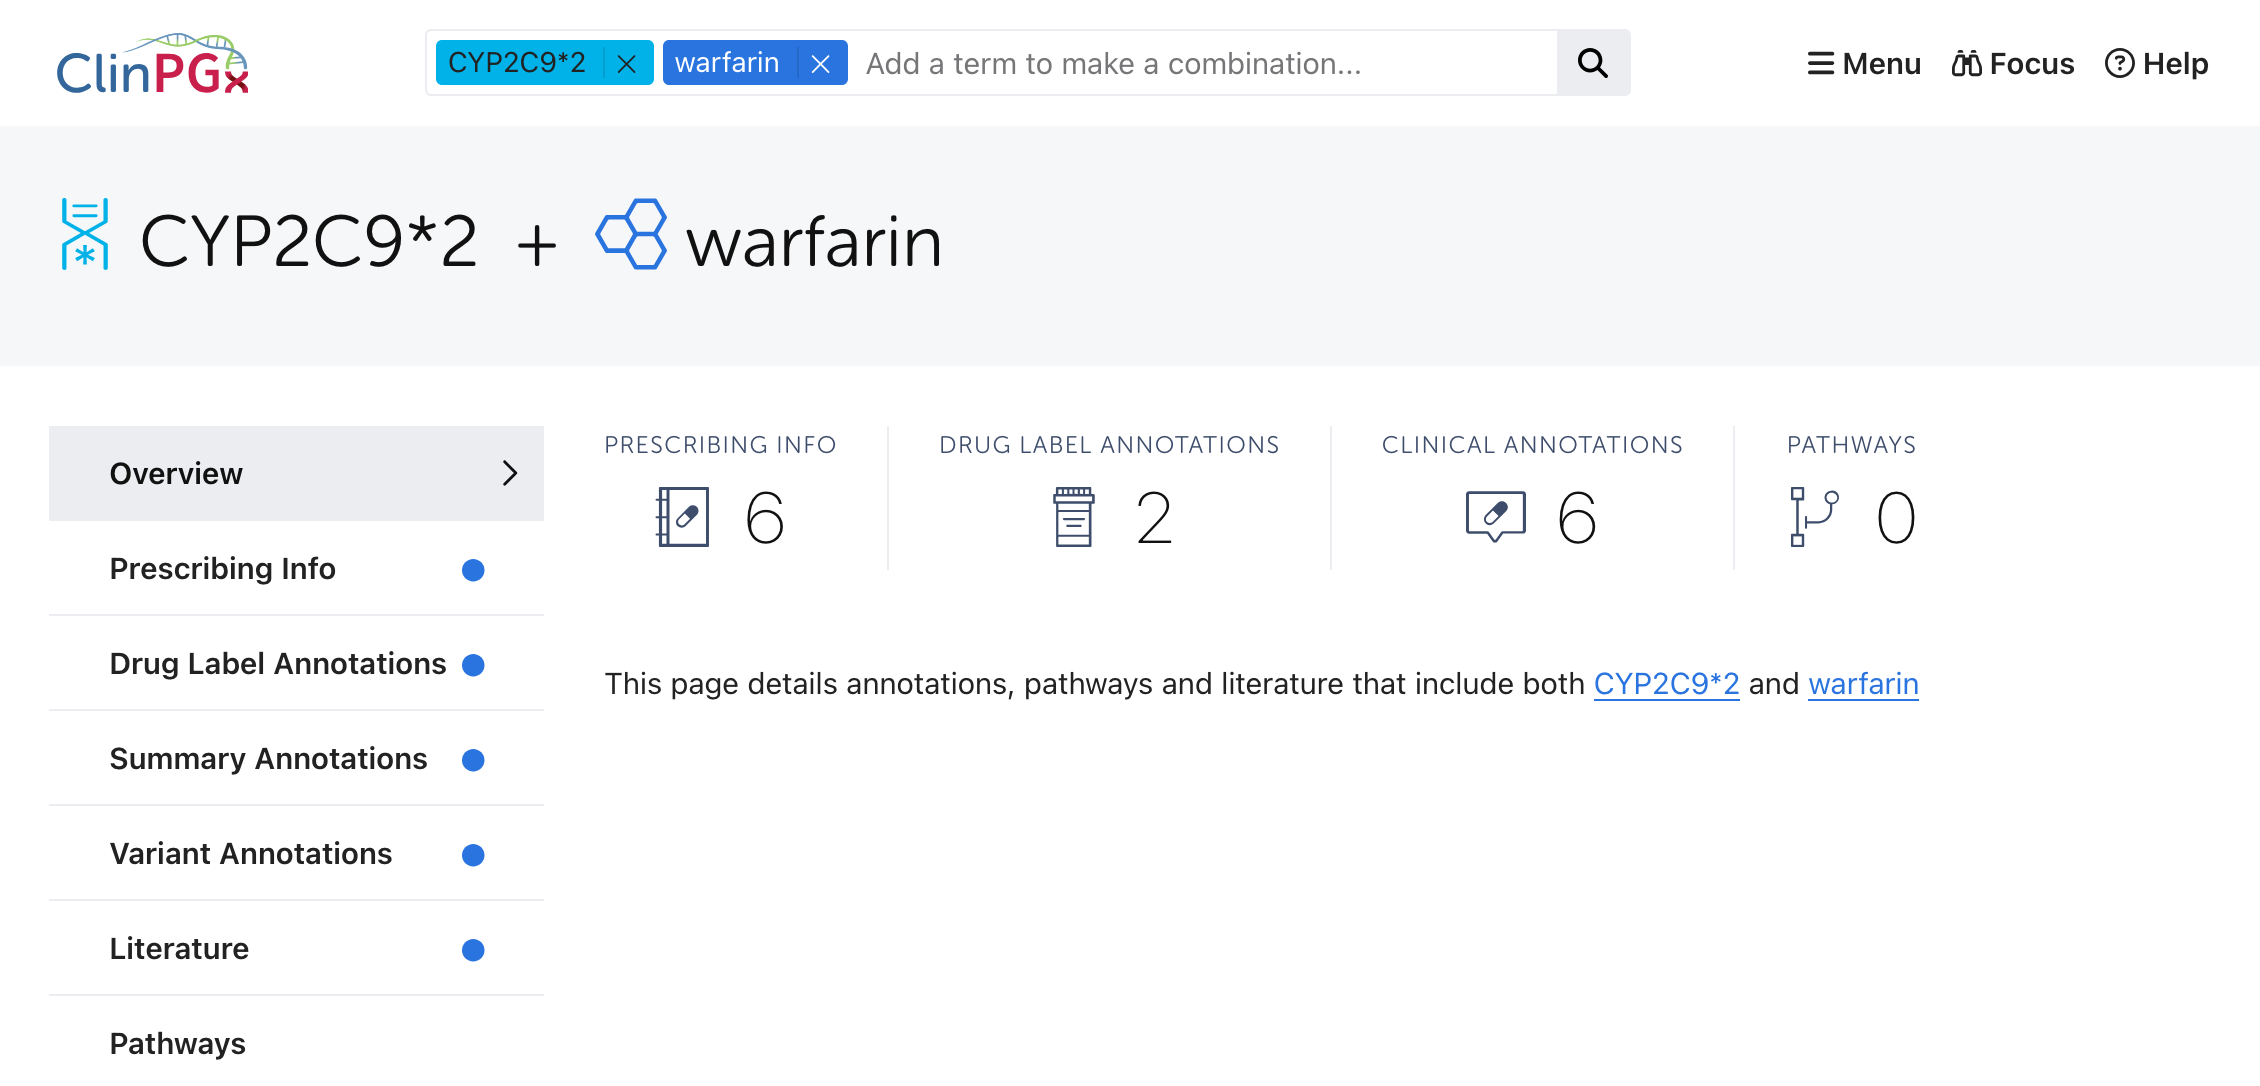The height and width of the screenshot is (1086, 2260).
Task: Click the prescribing info notebook icon
Action: (683, 517)
